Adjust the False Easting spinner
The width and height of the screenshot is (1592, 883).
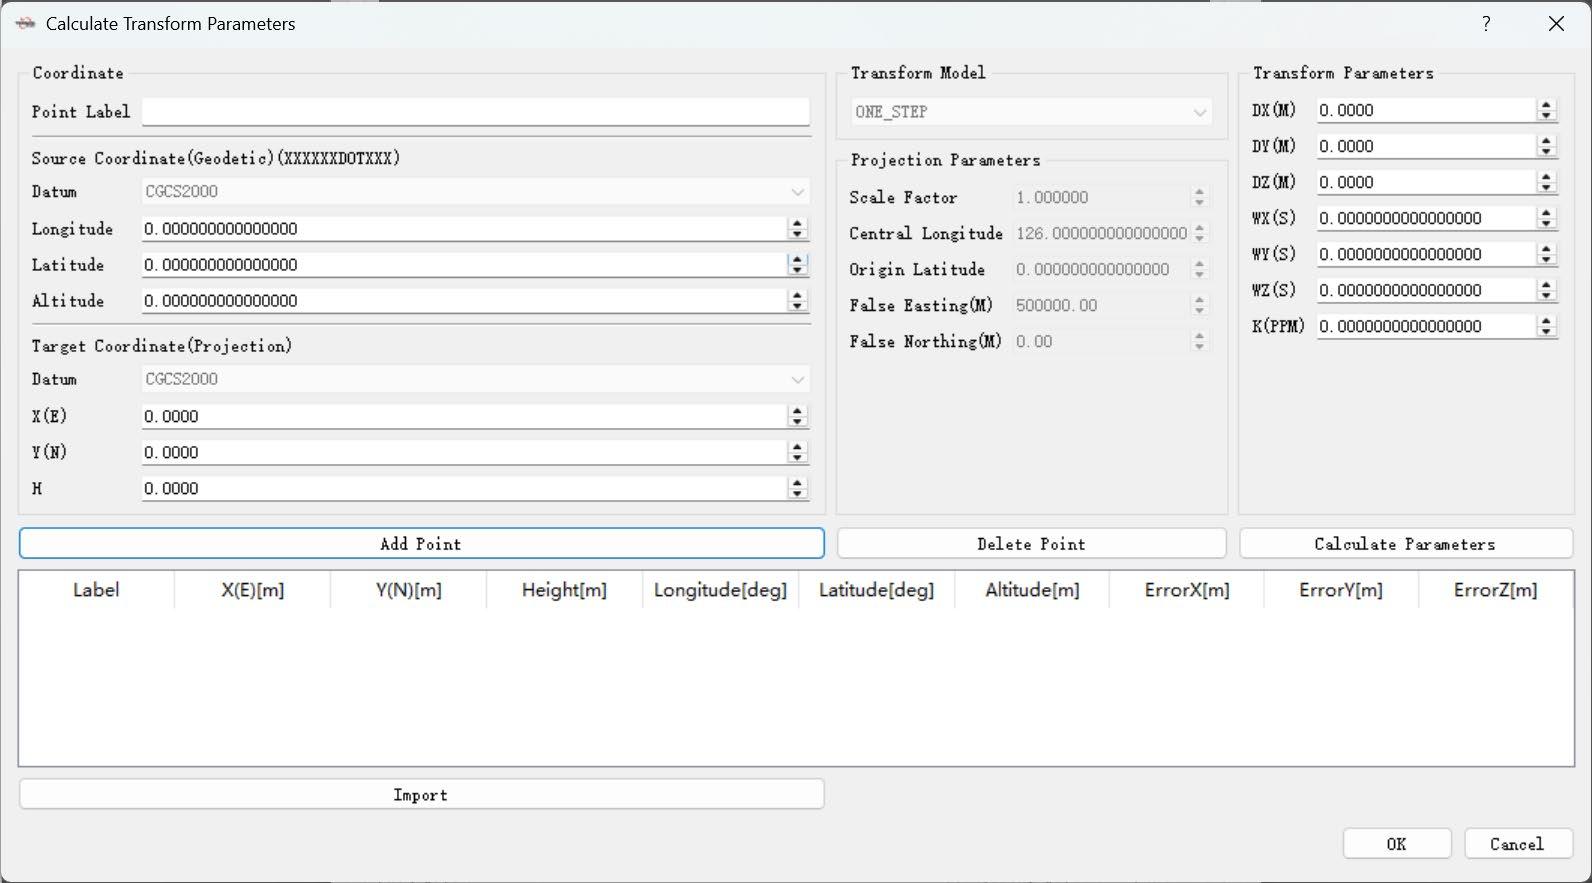click(1200, 305)
